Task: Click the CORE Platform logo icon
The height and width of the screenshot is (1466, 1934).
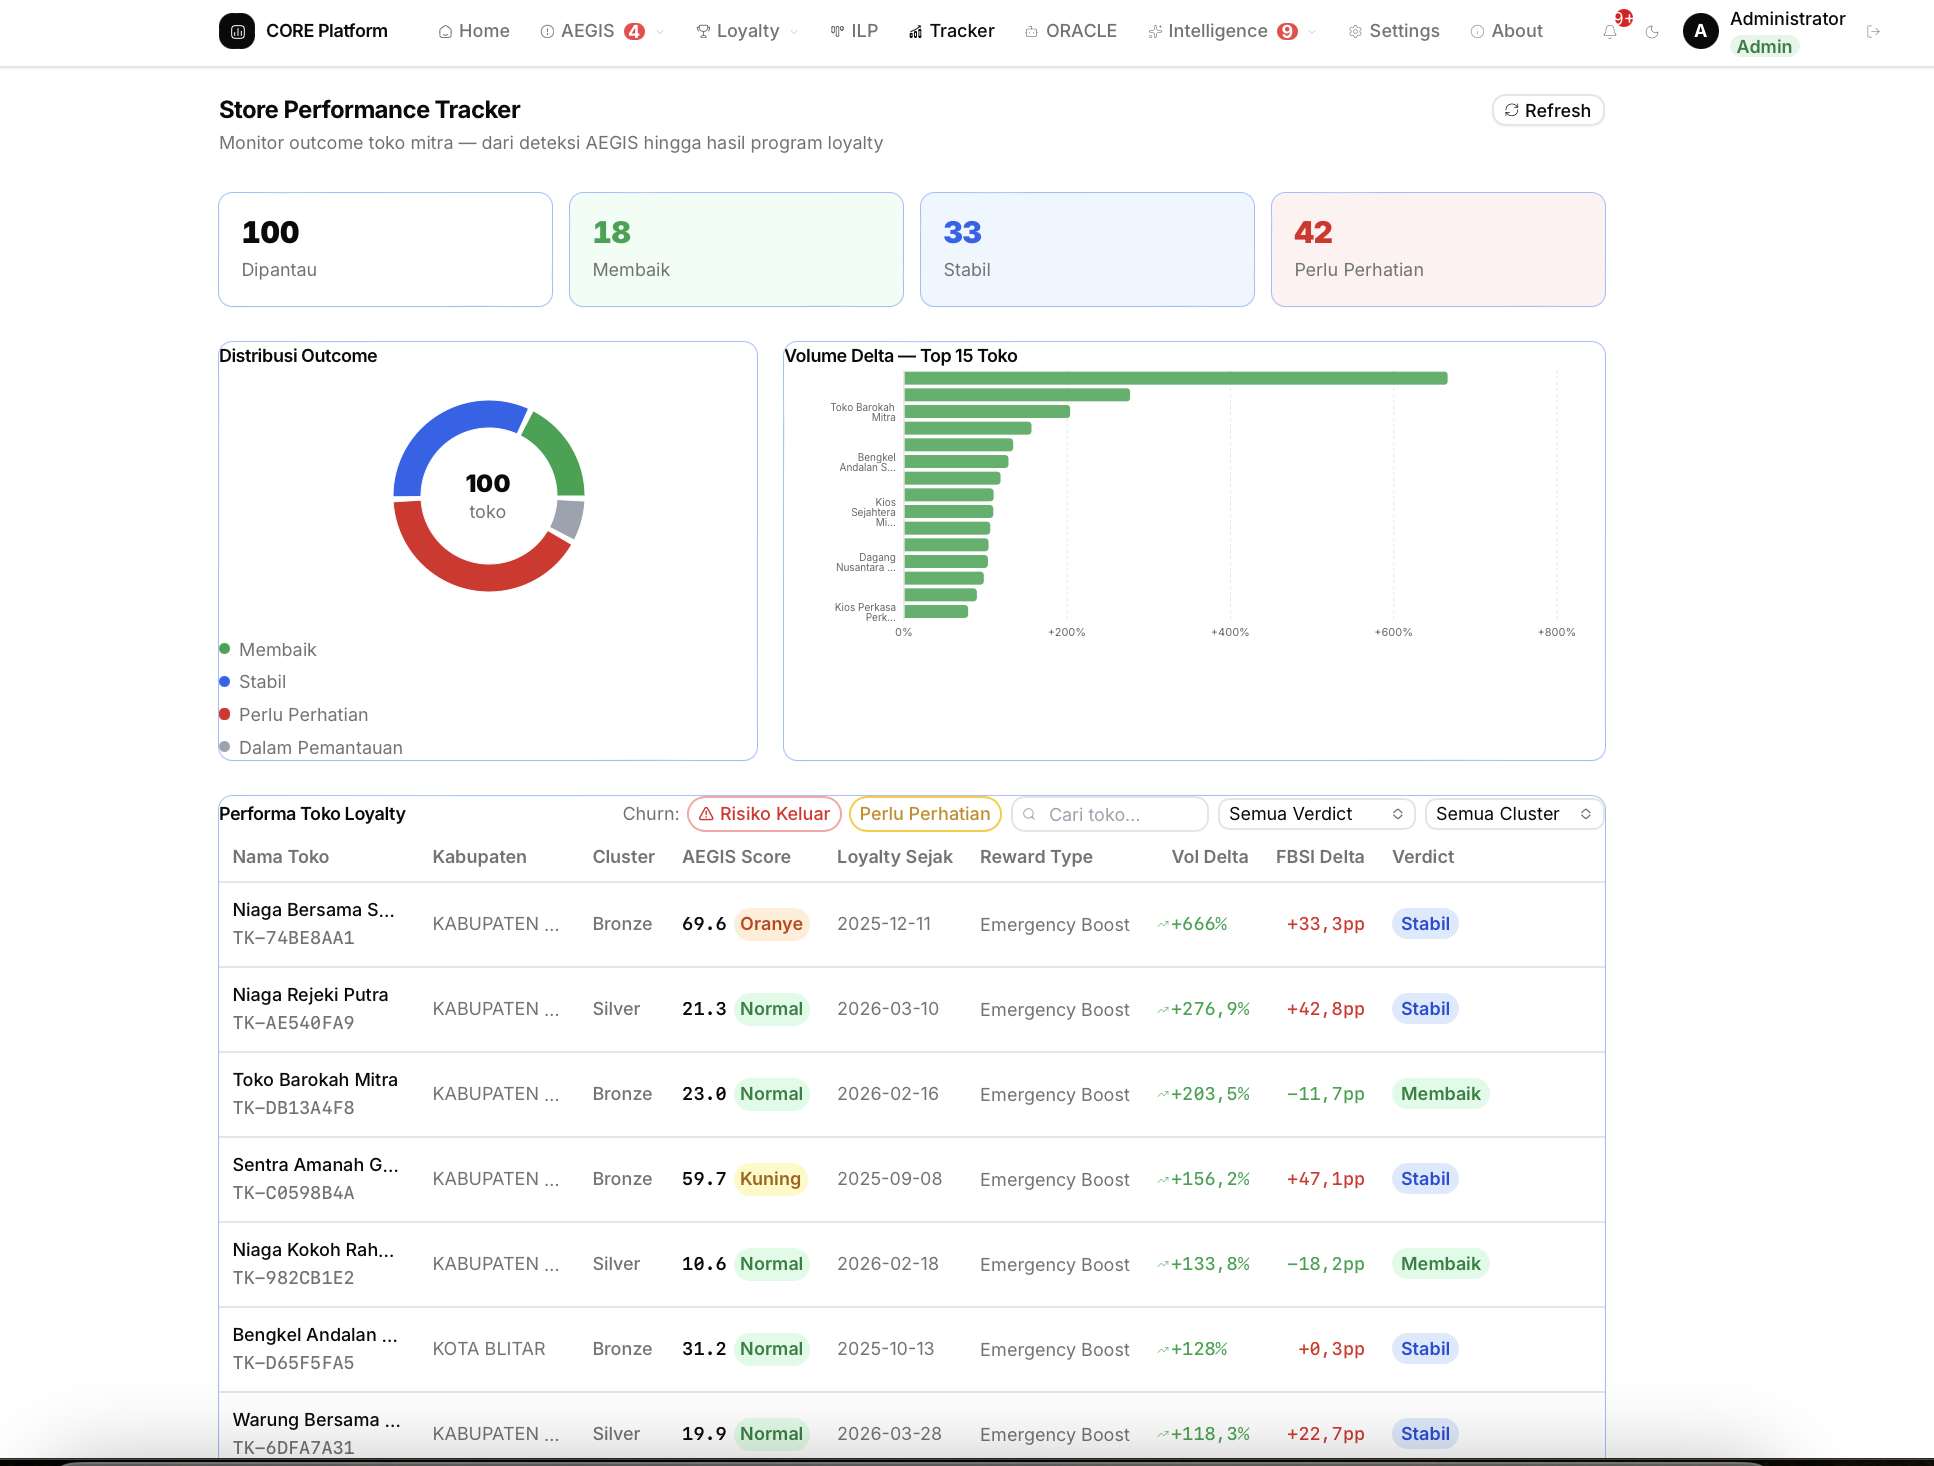Action: 237,31
